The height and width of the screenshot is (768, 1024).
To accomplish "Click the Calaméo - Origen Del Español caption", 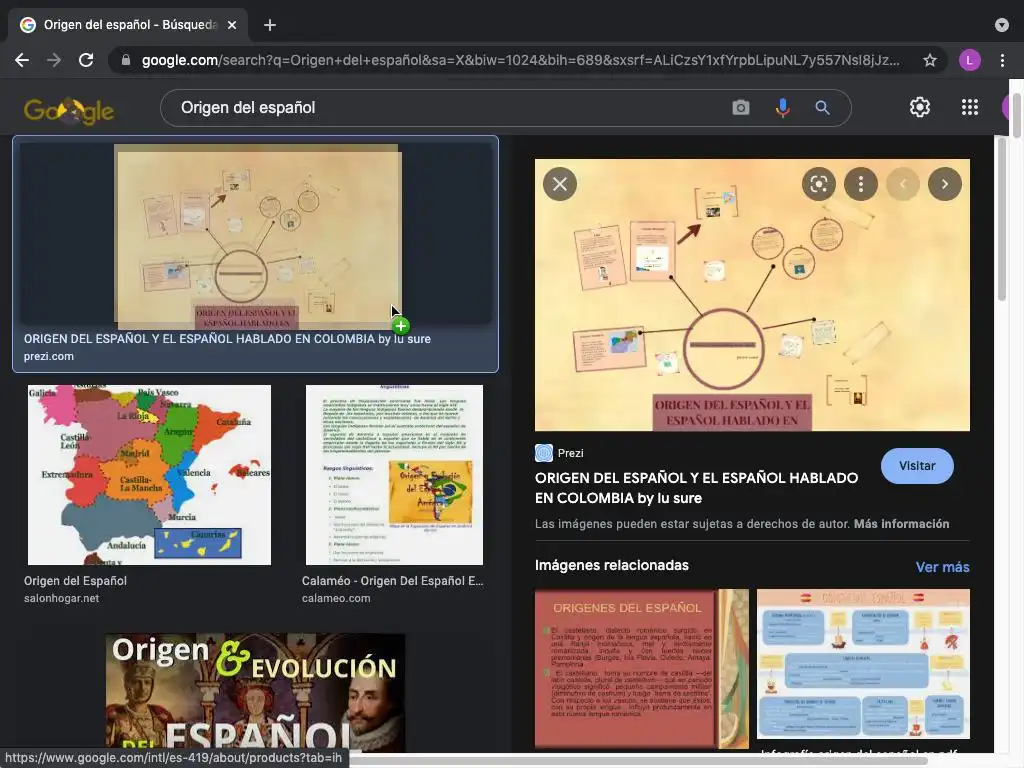I will [x=392, y=581].
